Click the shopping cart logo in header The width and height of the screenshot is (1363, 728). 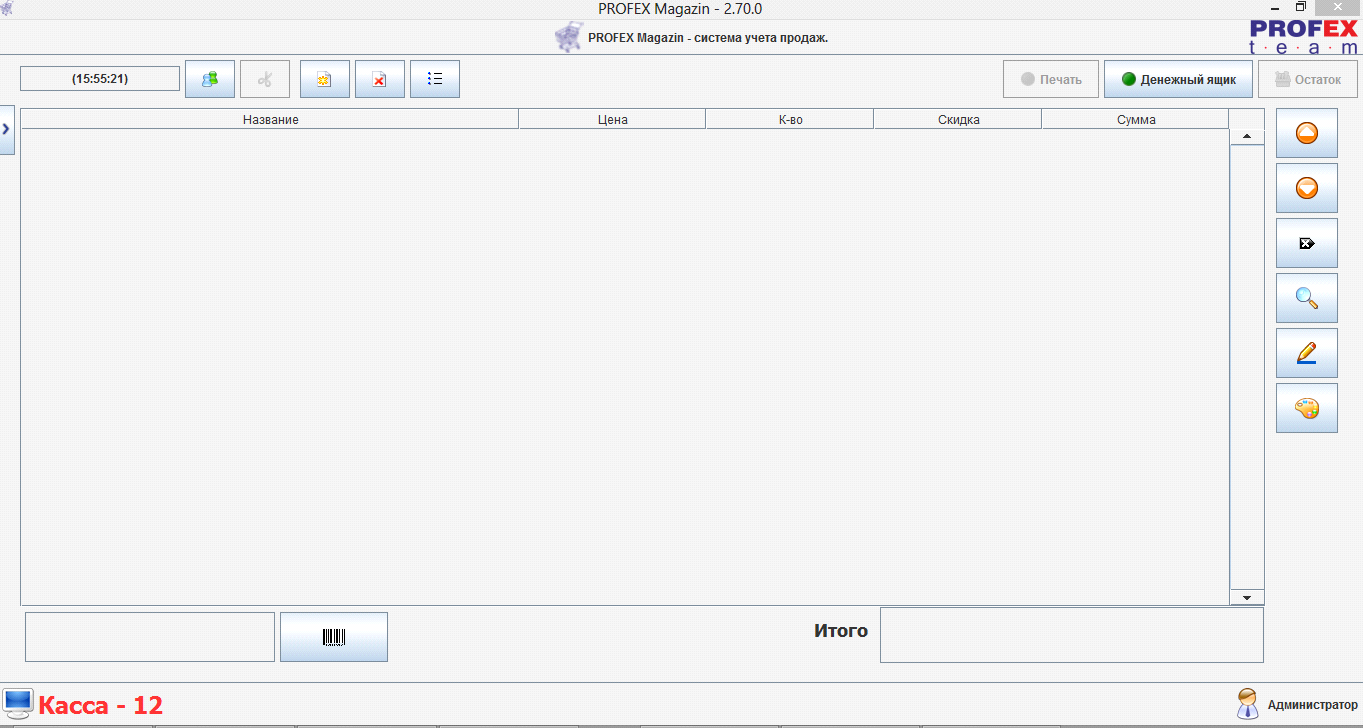pyautogui.click(x=568, y=38)
